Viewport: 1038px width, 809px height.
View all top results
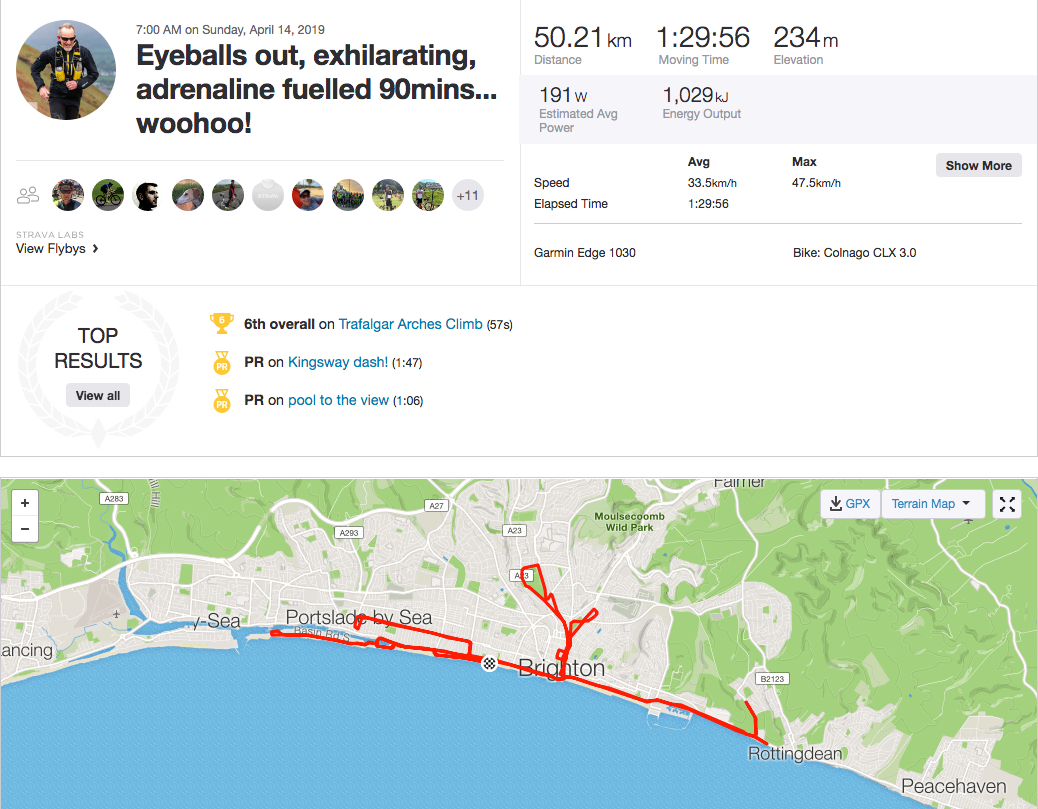point(98,396)
